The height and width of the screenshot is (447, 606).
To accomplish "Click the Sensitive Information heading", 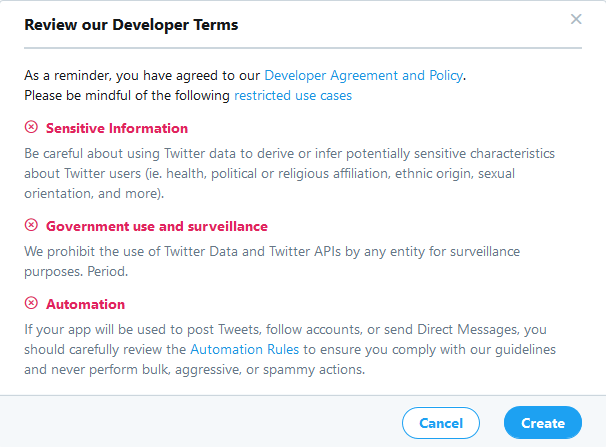I will (x=117, y=128).
